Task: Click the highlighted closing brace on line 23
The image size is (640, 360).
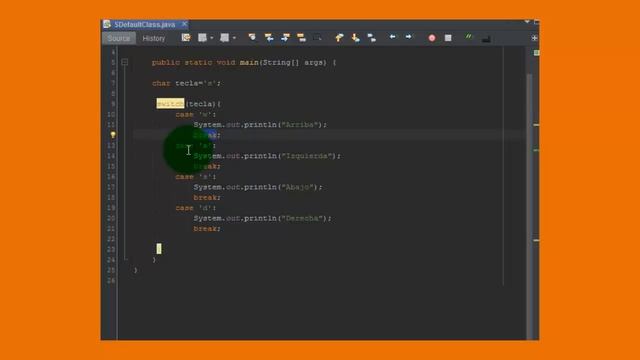Action: coord(159,249)
